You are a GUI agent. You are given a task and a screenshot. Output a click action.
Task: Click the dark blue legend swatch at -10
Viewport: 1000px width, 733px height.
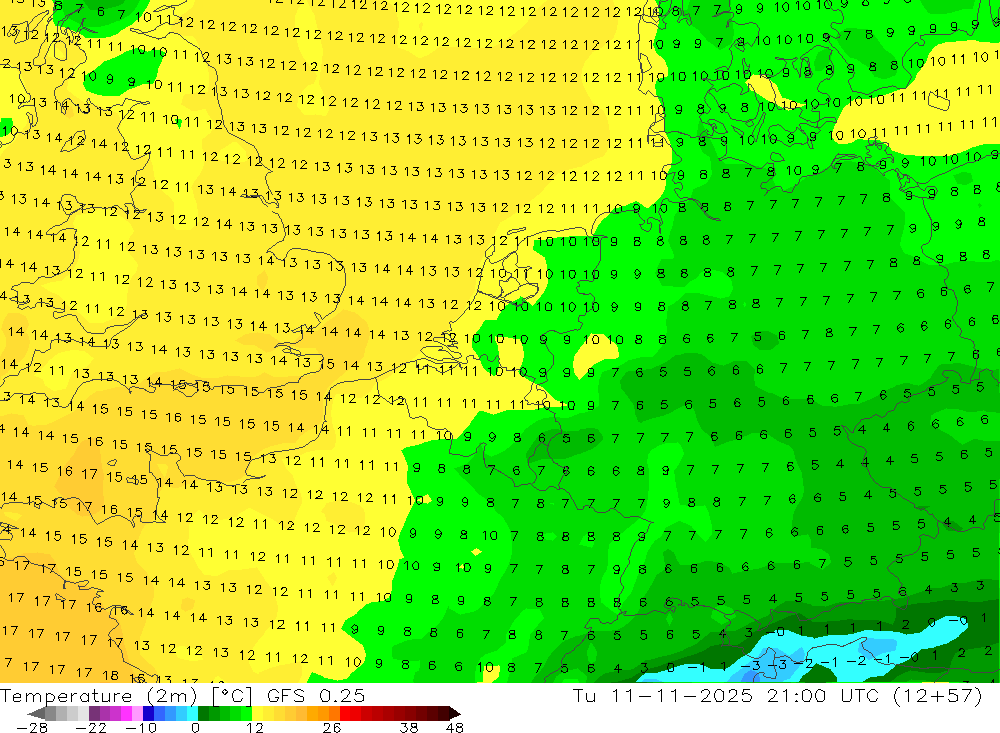[148, 714]
